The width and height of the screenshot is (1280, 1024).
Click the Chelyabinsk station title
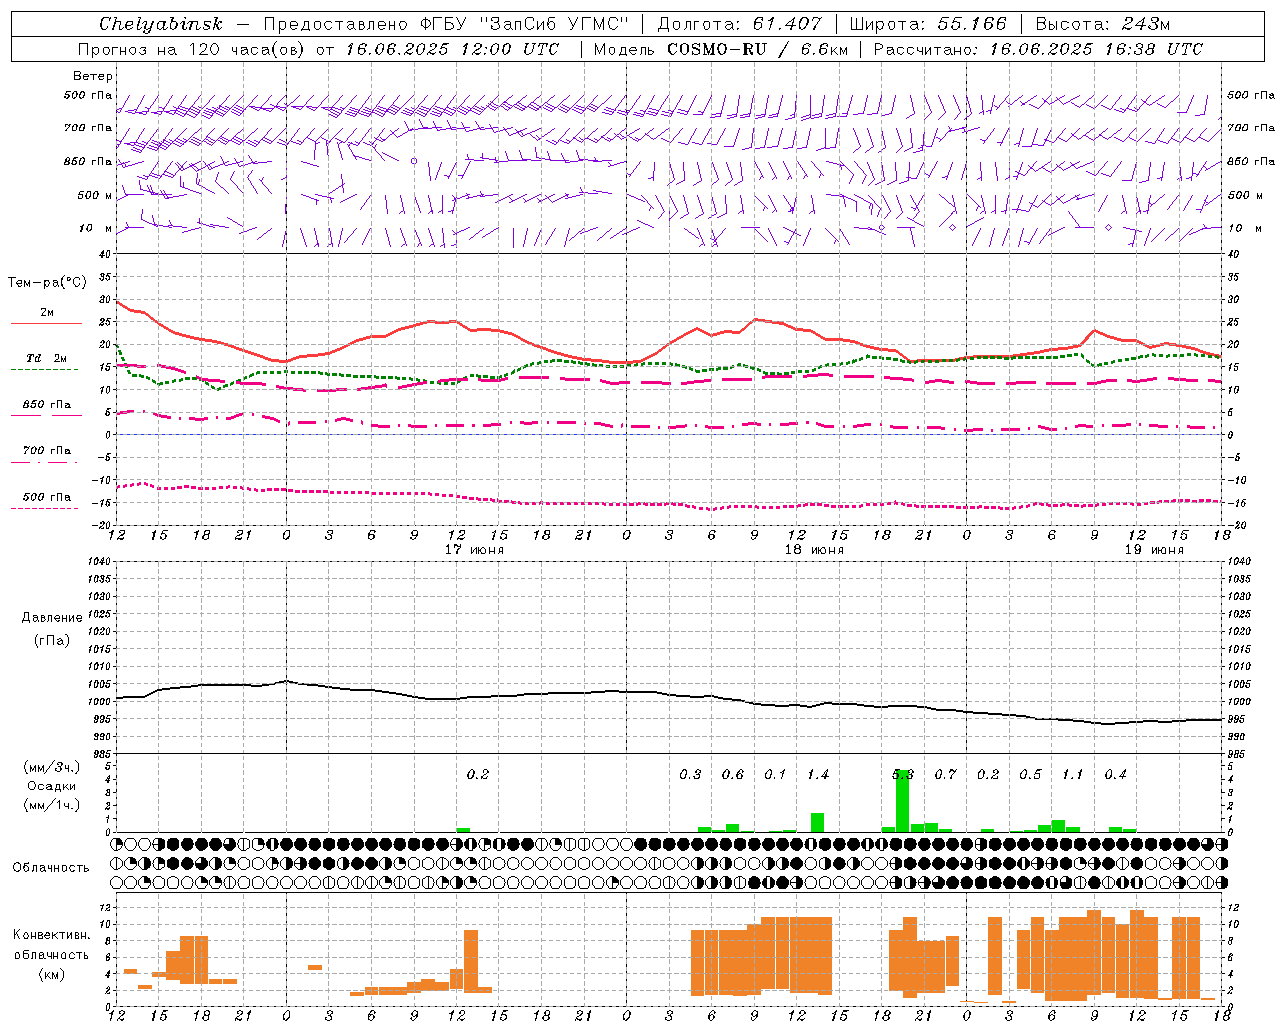tap(161, 24)
